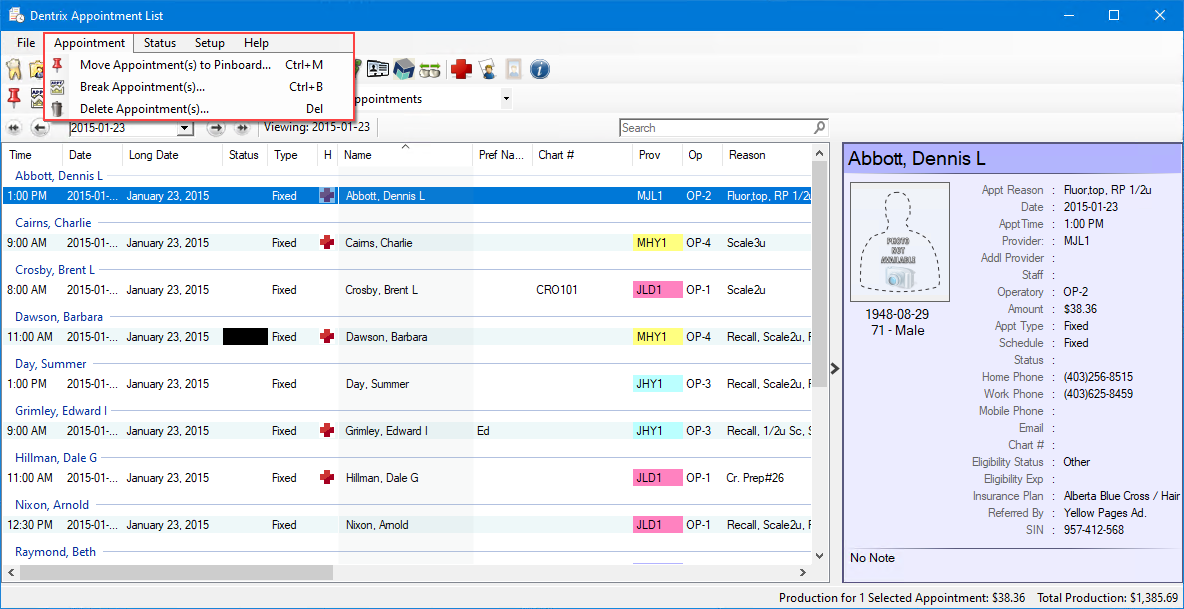Viewport: 1184px width, 609px height.
Task: Go to next day with right arrow
Action: point(215,128)
